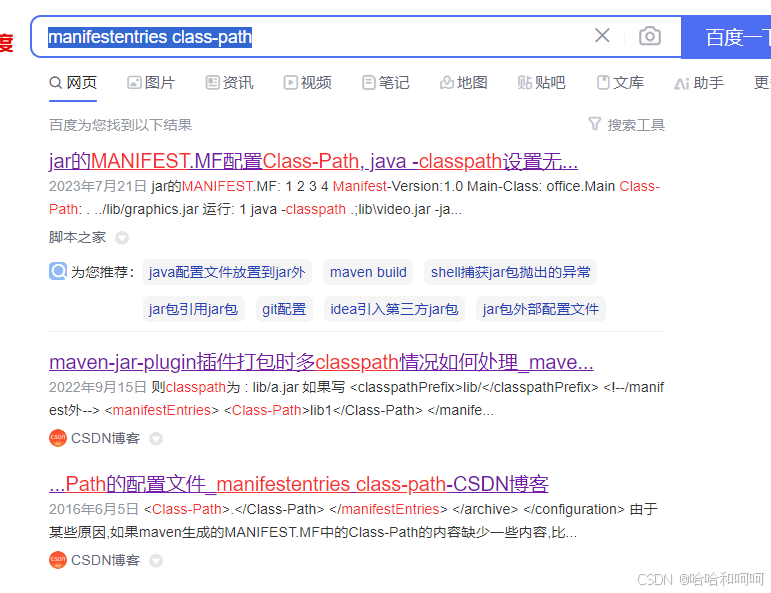Switch to the 文库 tab

tap(620, 83)
